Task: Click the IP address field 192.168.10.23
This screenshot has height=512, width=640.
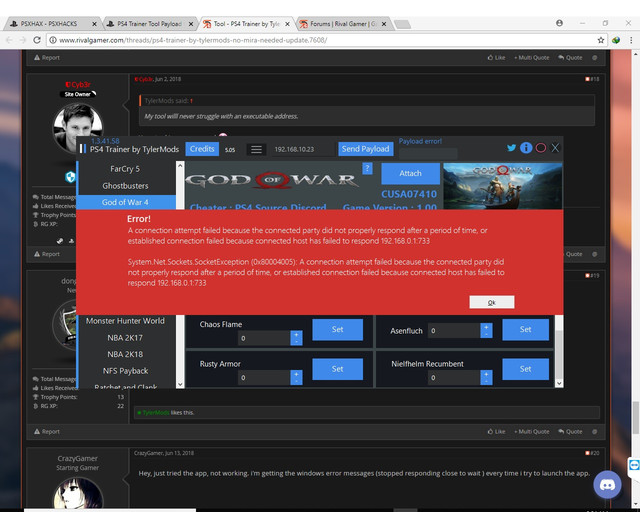Action: [x=302, y=149]
